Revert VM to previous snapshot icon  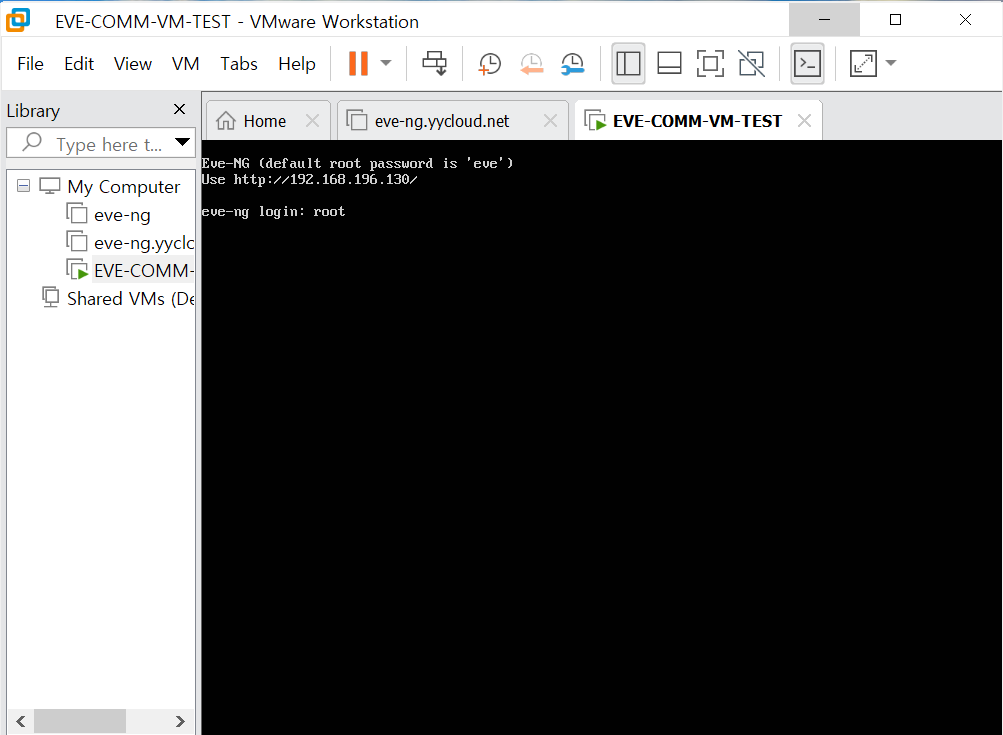pyautogui.click(x=531, y=63)
